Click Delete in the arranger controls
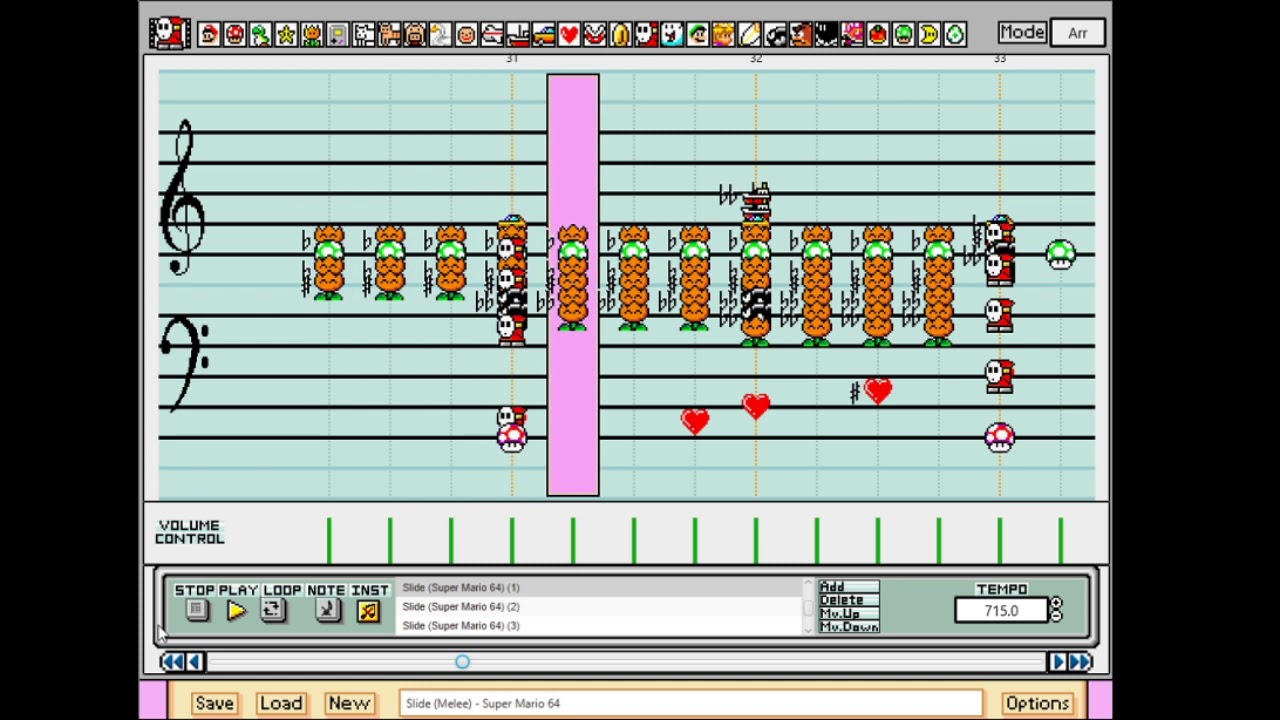 click(x=848, y=600)
